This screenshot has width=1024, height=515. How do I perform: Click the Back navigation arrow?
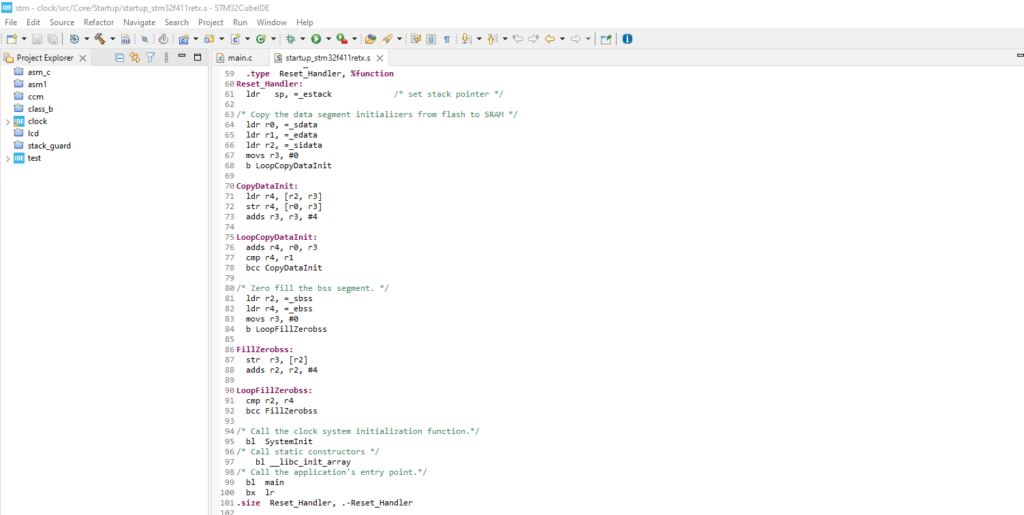[550, 39]
